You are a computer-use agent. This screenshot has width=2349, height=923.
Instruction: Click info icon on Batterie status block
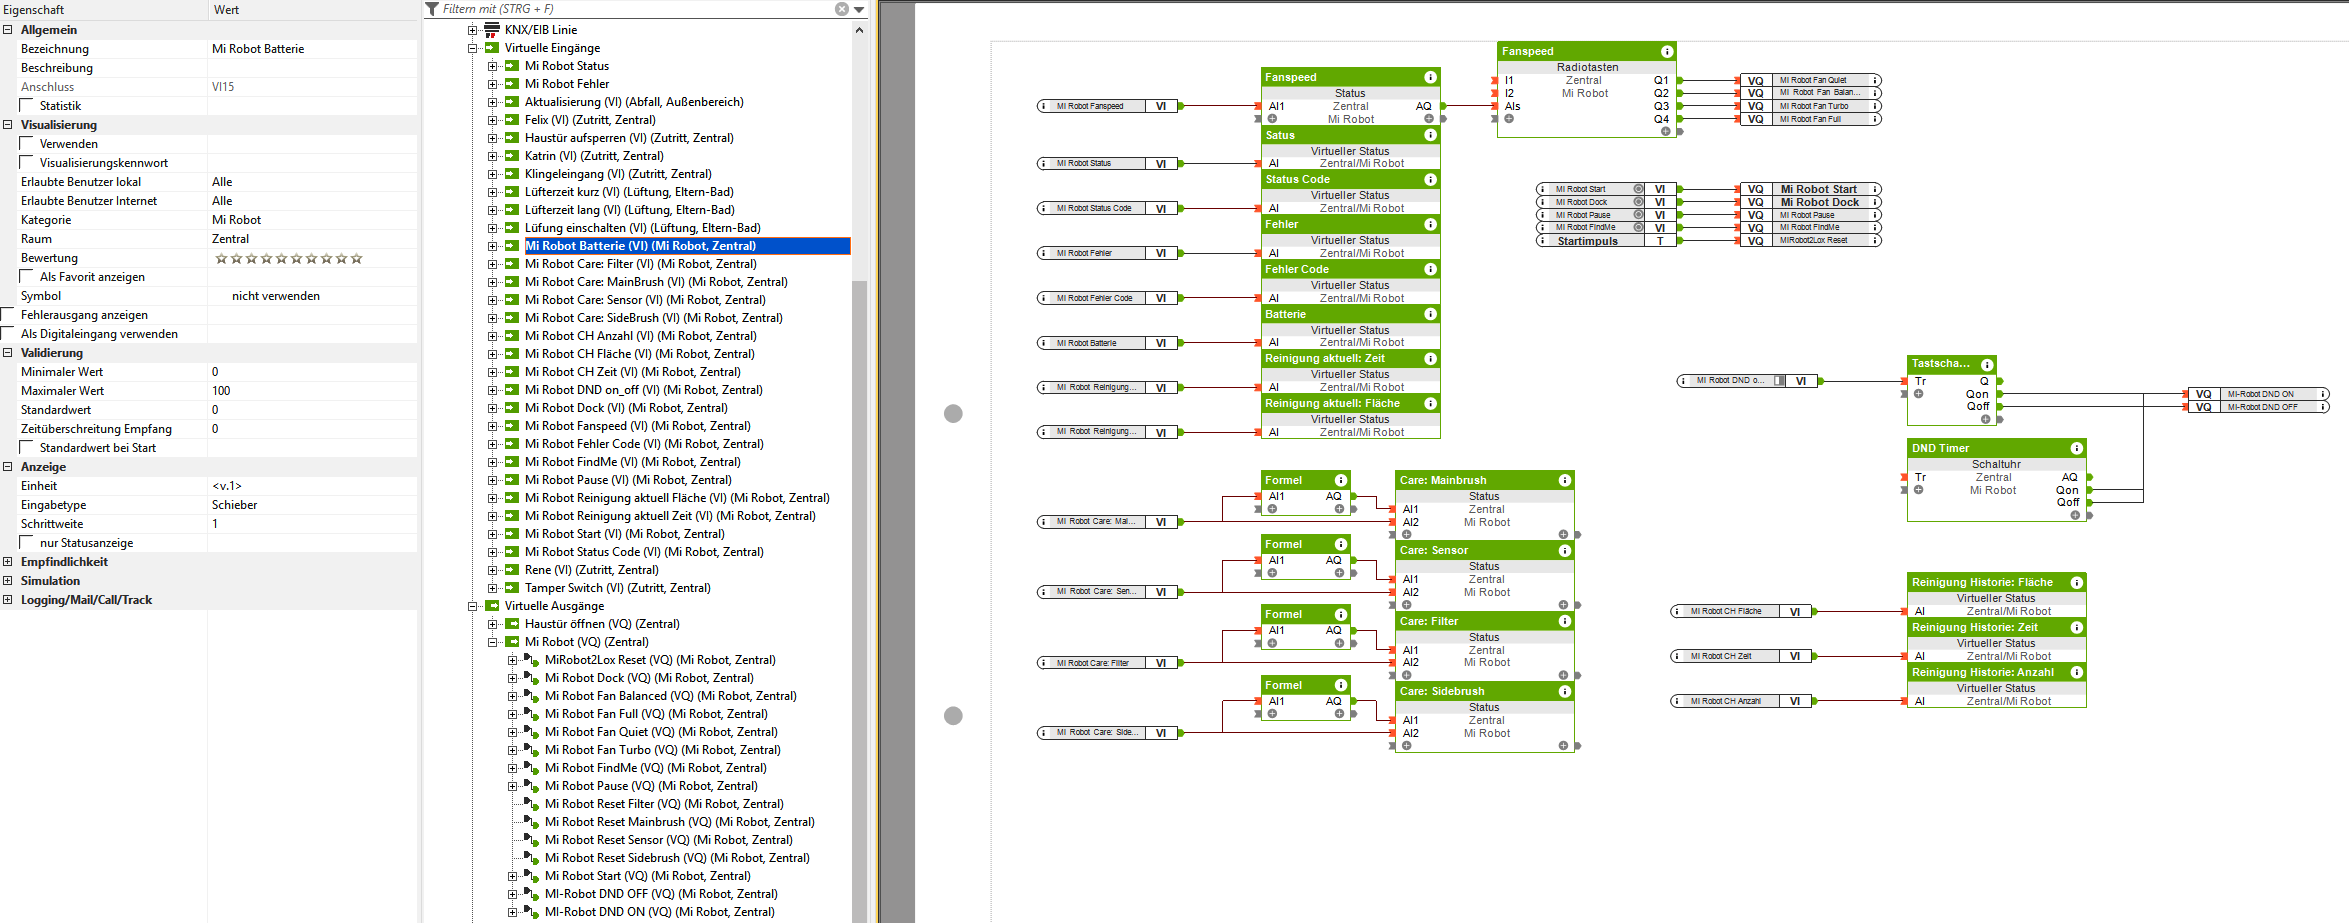click(1430, 314)
